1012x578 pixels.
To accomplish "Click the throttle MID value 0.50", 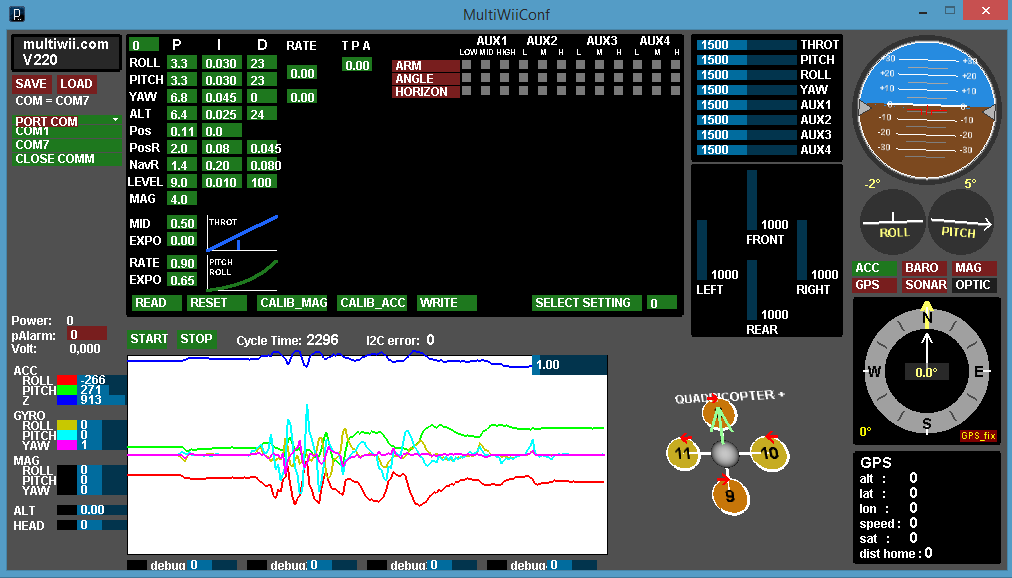I will coord(181,223).
